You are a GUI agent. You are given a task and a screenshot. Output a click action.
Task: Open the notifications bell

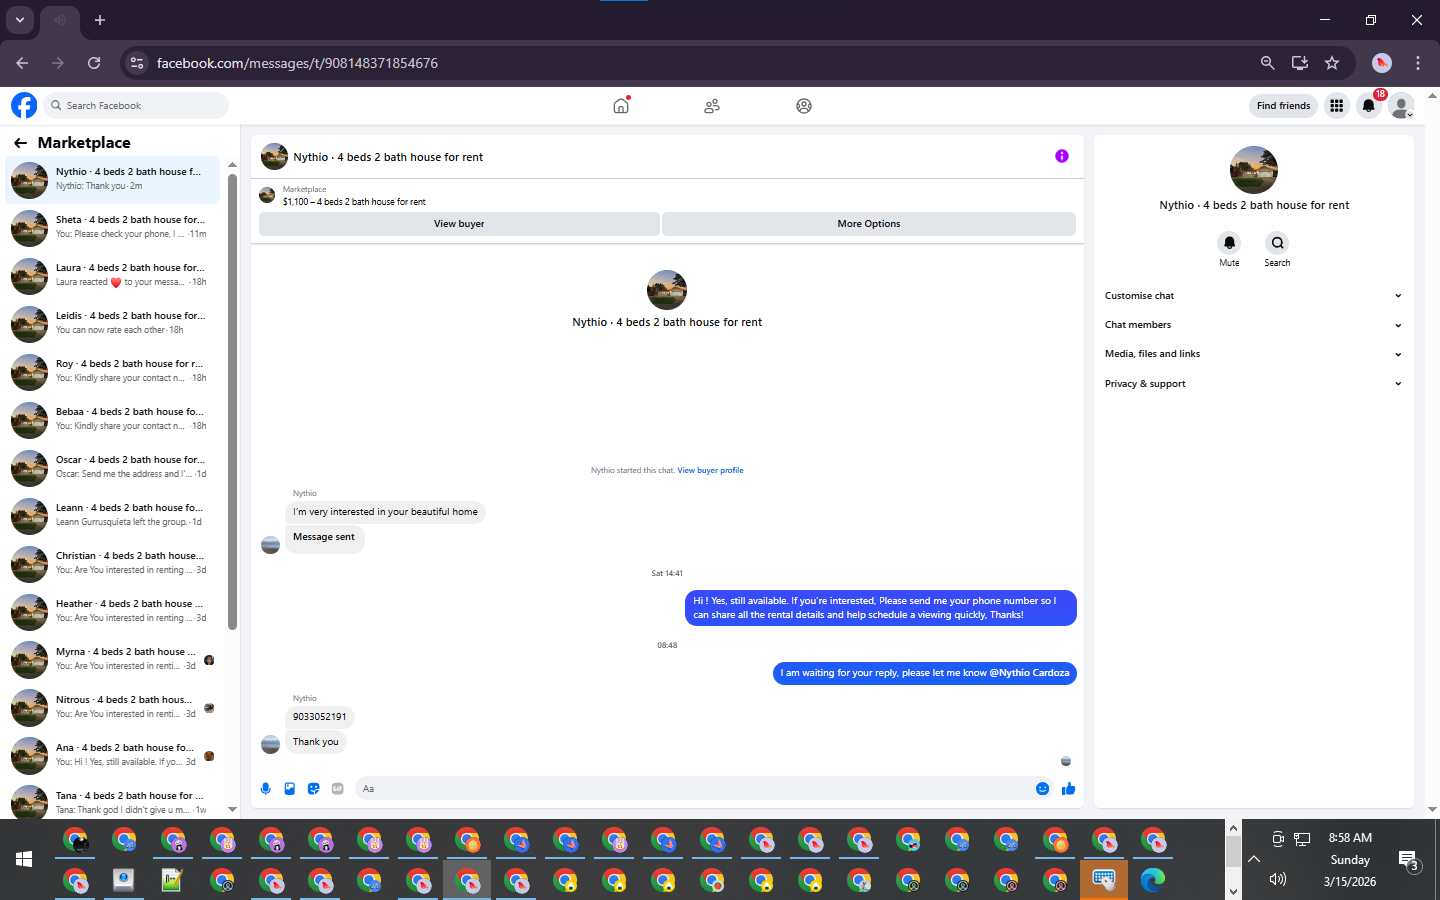click(x=1369, y=105)
